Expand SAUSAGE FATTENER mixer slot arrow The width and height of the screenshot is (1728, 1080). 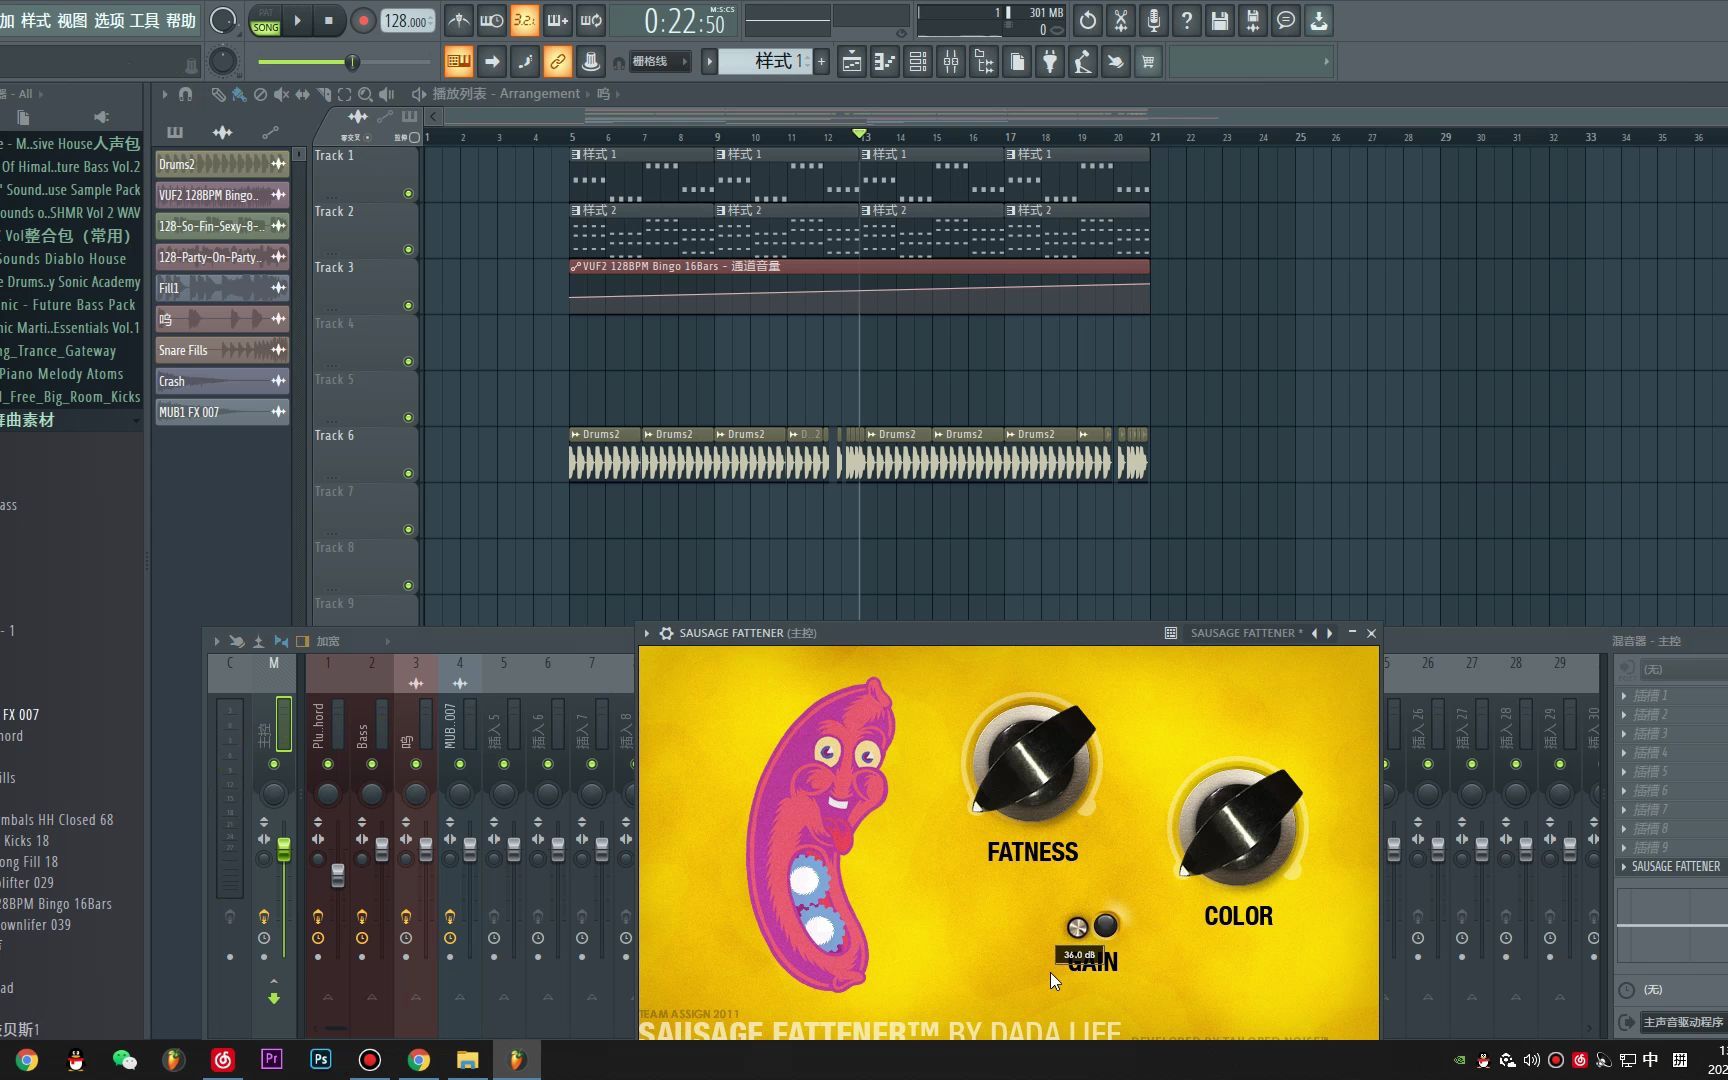pos(1623,867)
